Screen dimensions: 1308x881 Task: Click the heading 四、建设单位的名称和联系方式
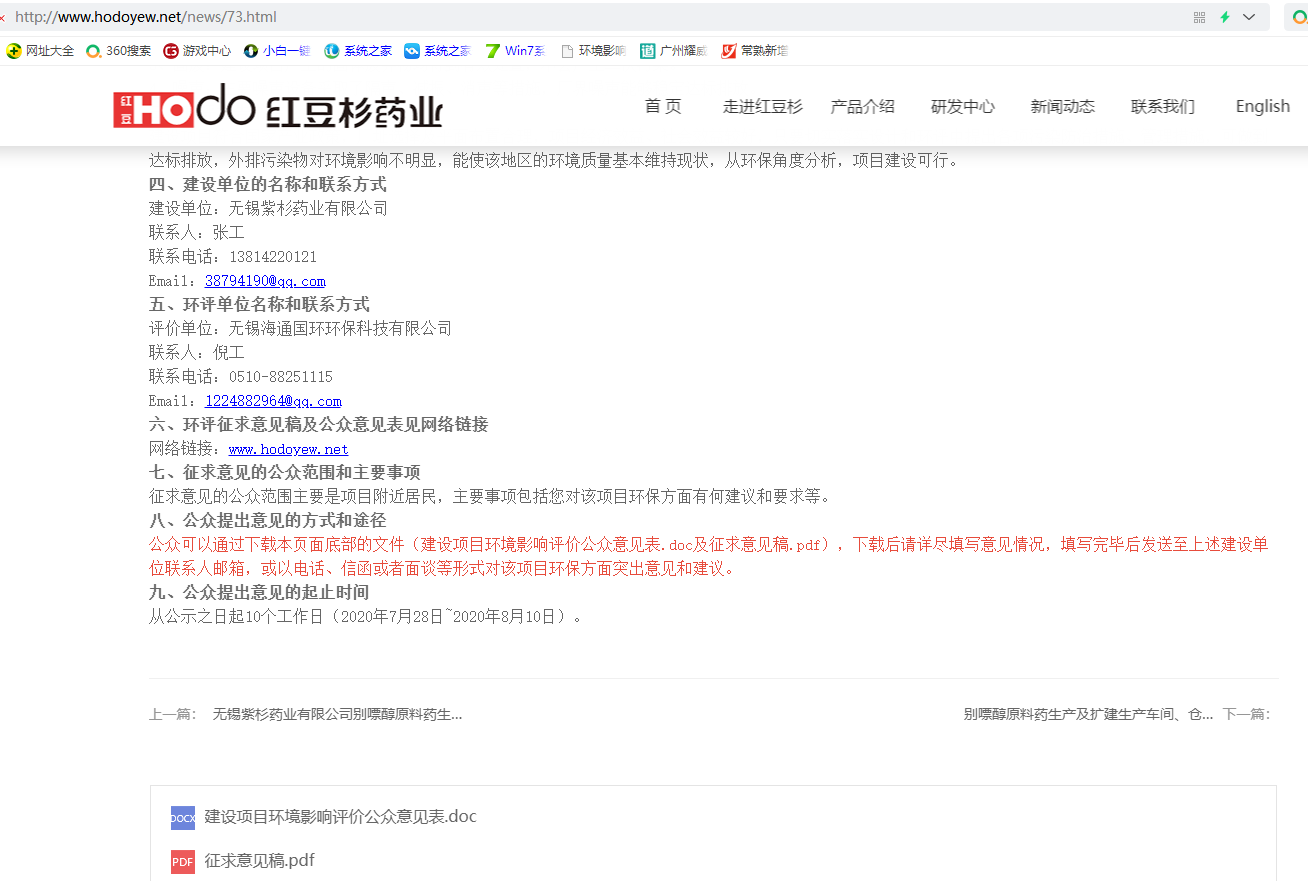[x=268, y=184]
